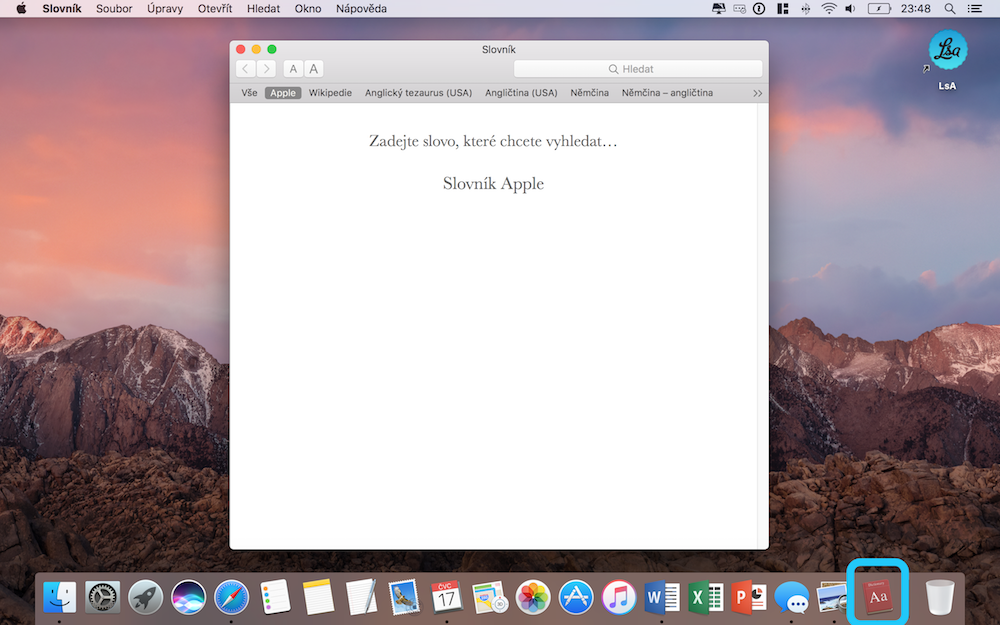1000x625 pixels.
Task: Open the Wi-Fi status menu
Action: 828,9
